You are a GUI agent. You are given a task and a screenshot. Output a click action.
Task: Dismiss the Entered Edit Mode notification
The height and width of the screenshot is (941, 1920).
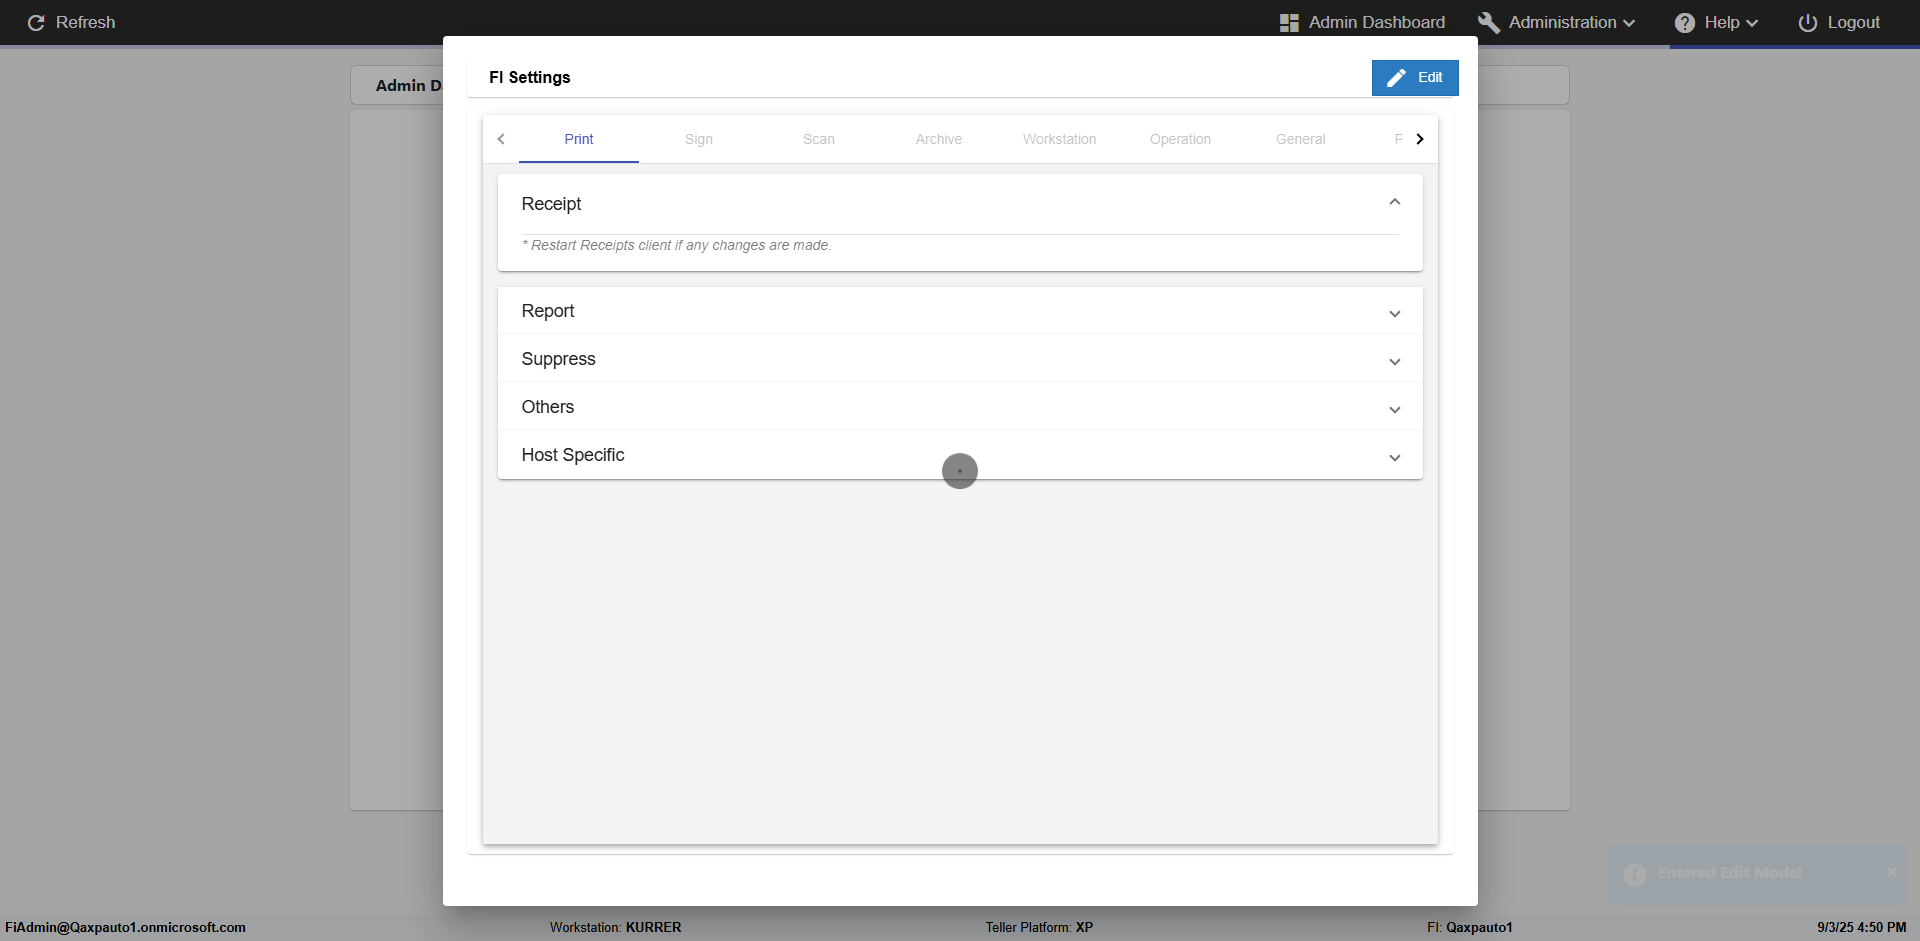click(x=1891, y=872)
